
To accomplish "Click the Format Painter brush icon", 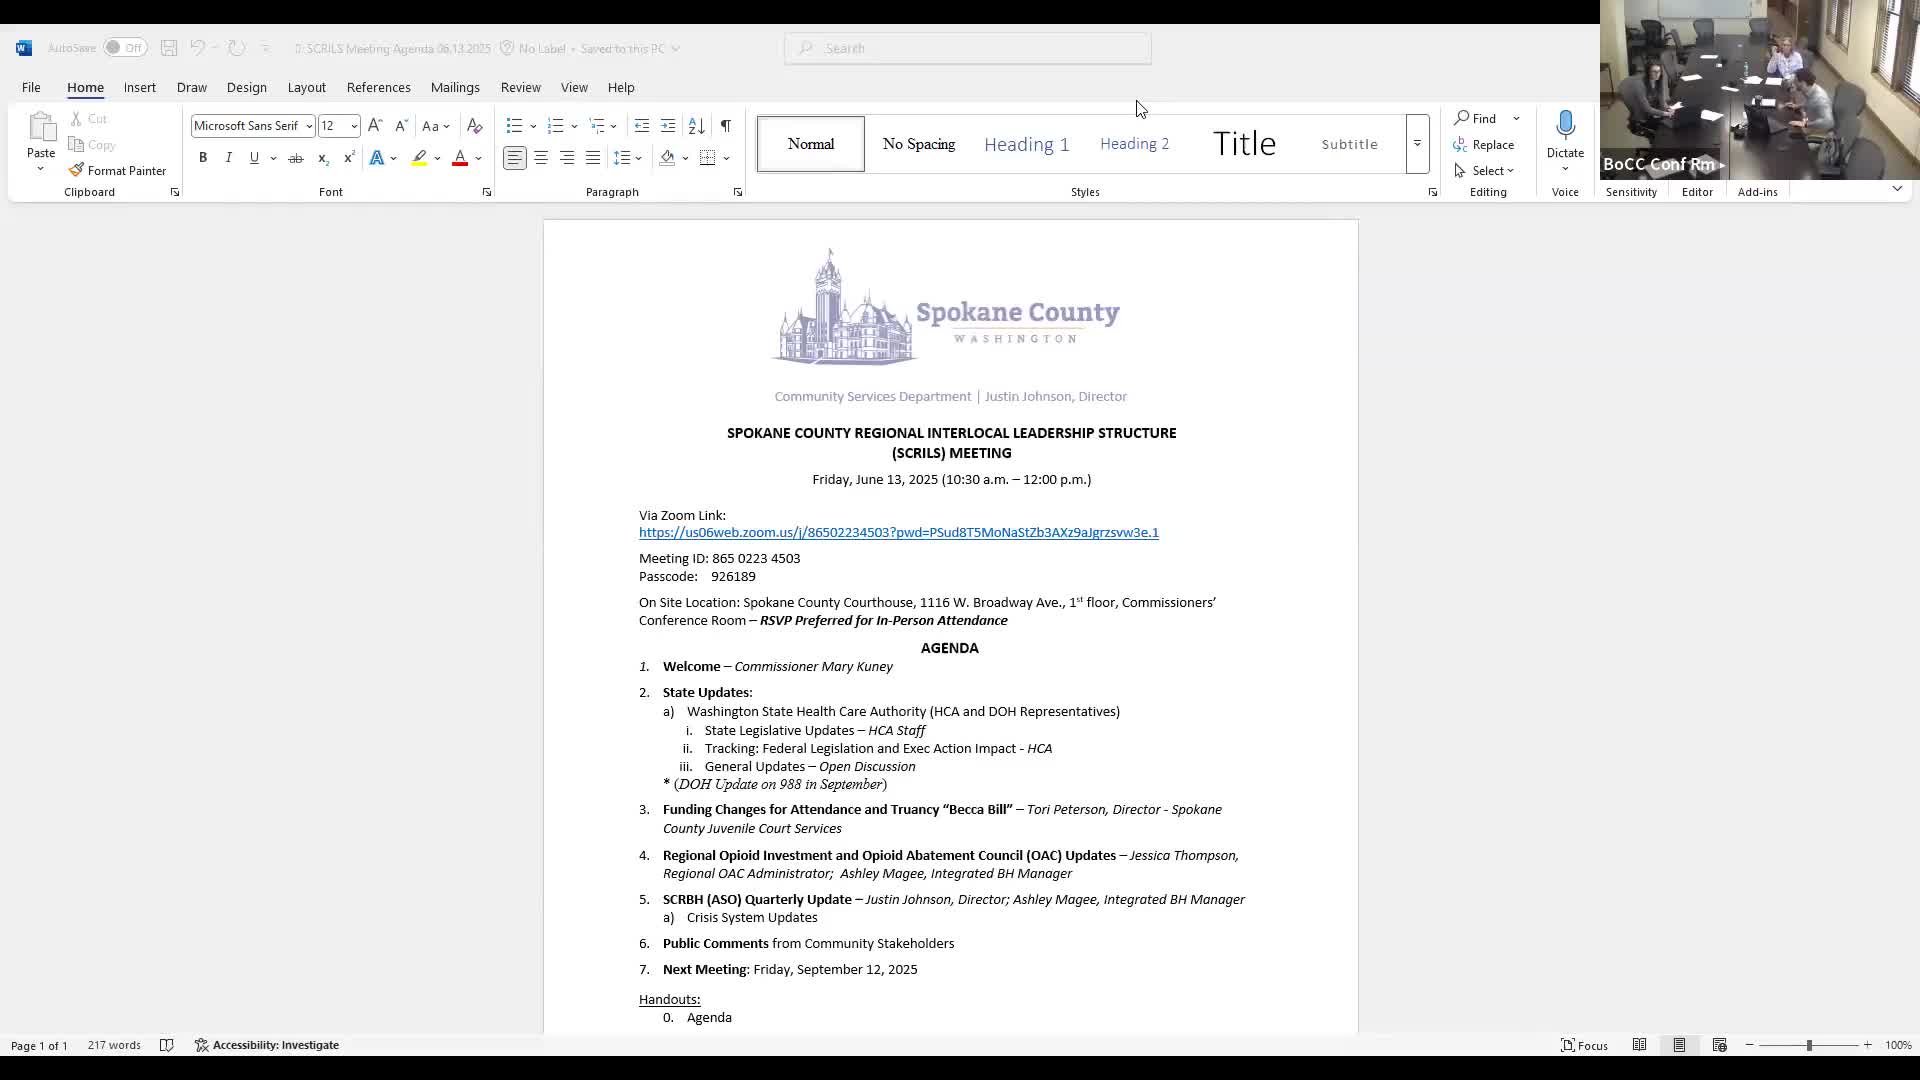I will pyautogui.click(x=76, y=170).
